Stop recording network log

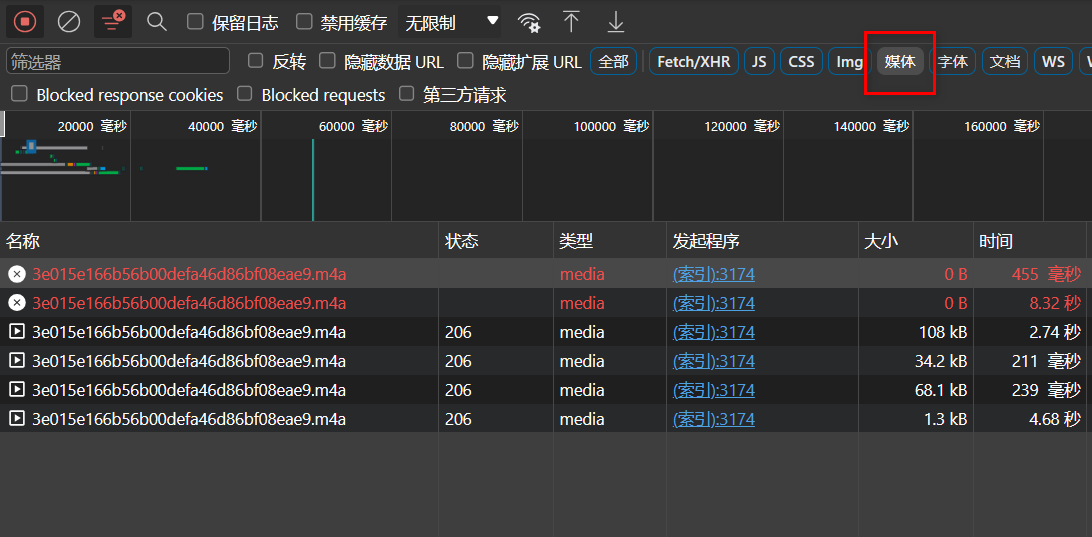[25, 21]
